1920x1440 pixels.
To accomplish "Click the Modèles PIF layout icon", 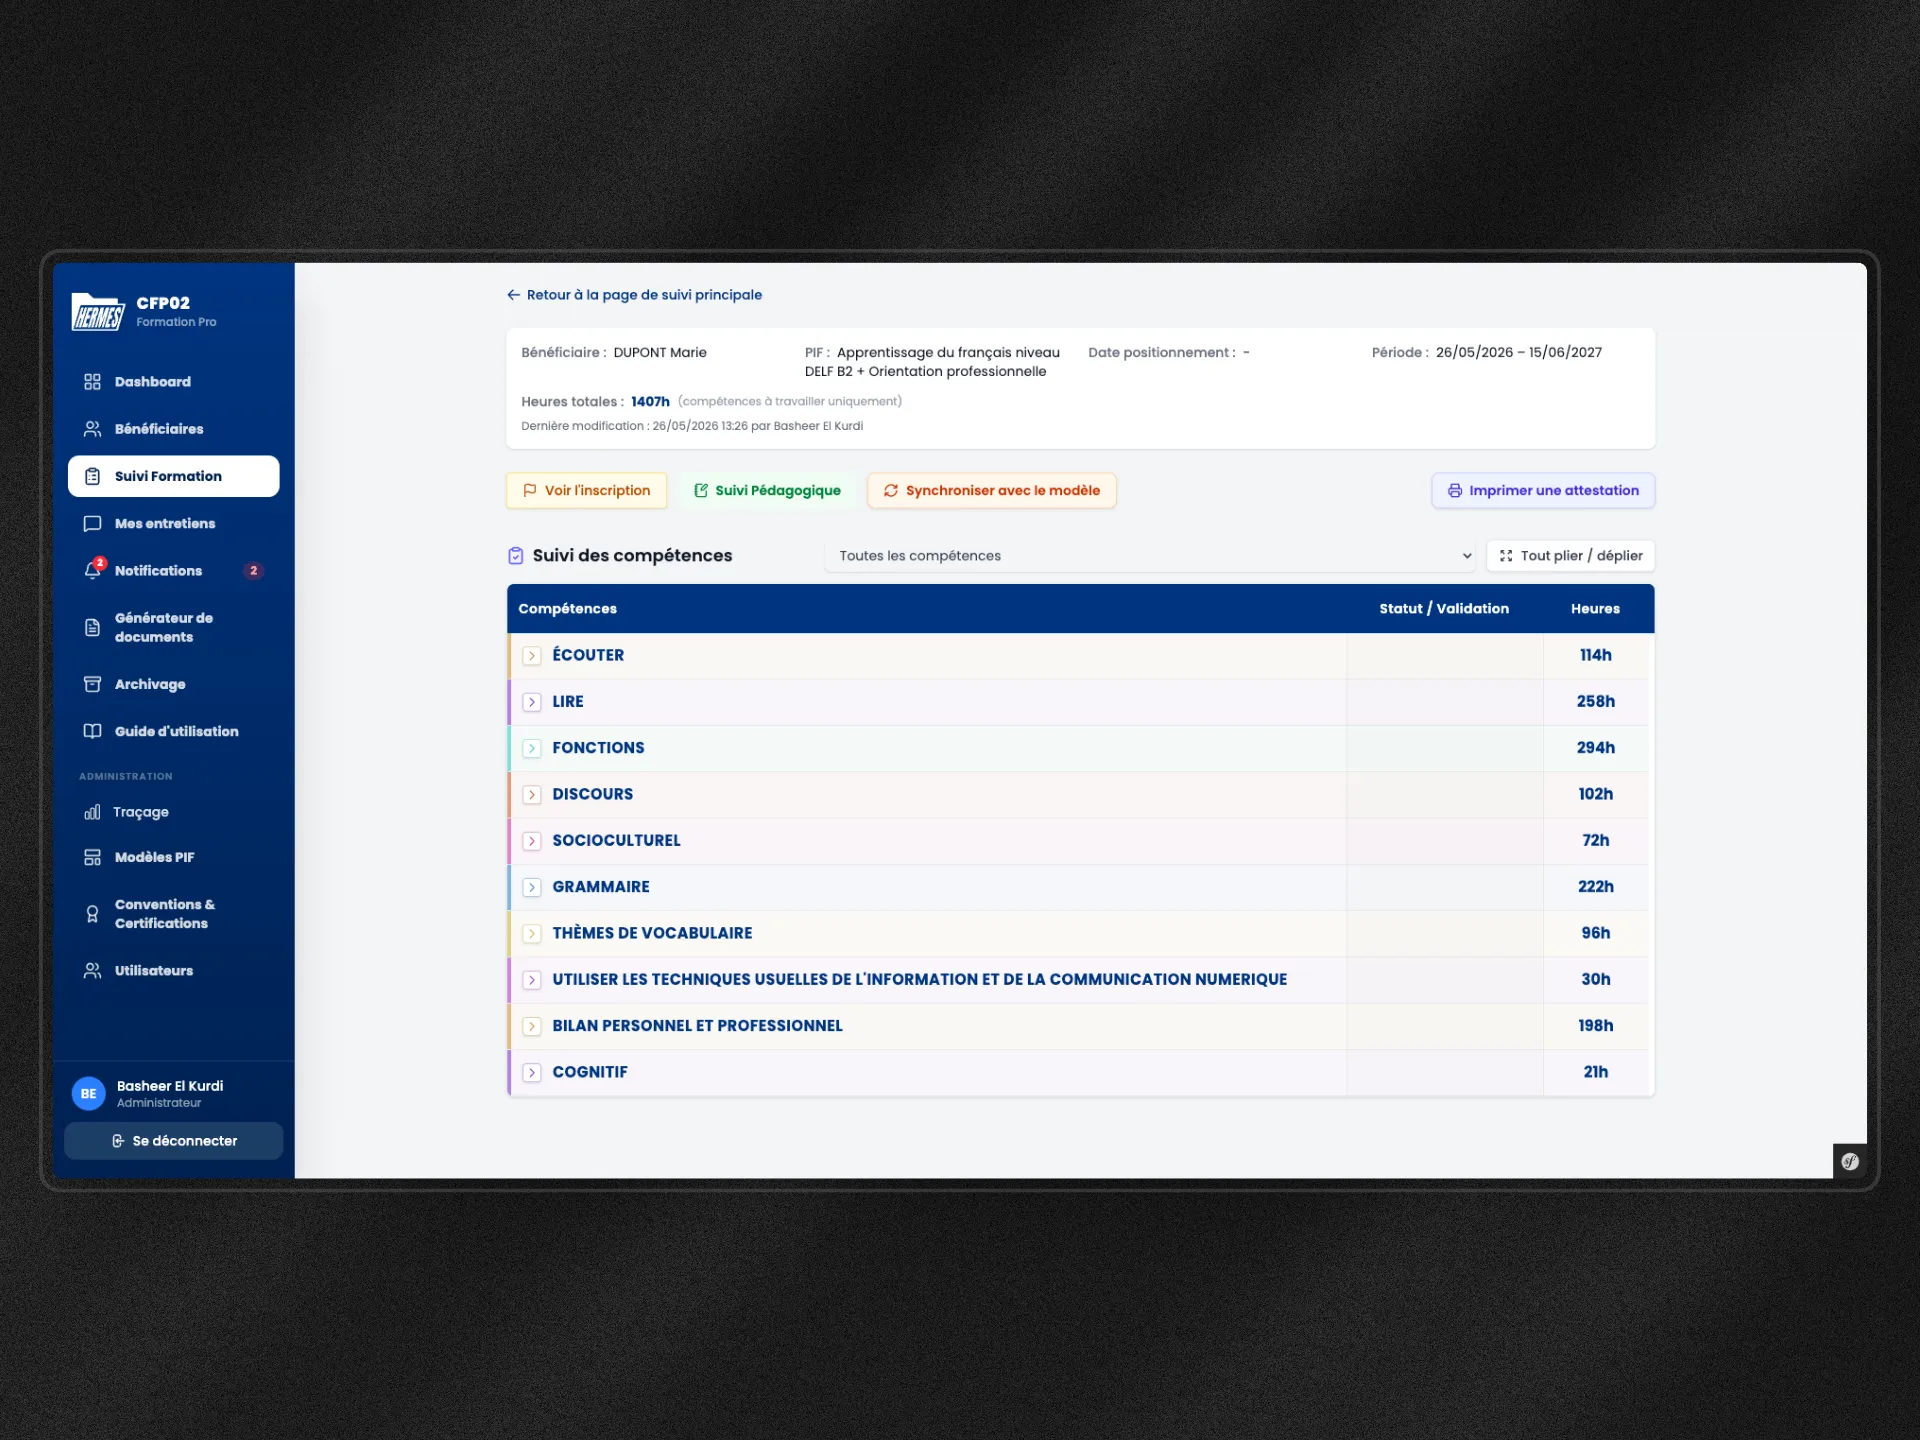I will point(92,857).
